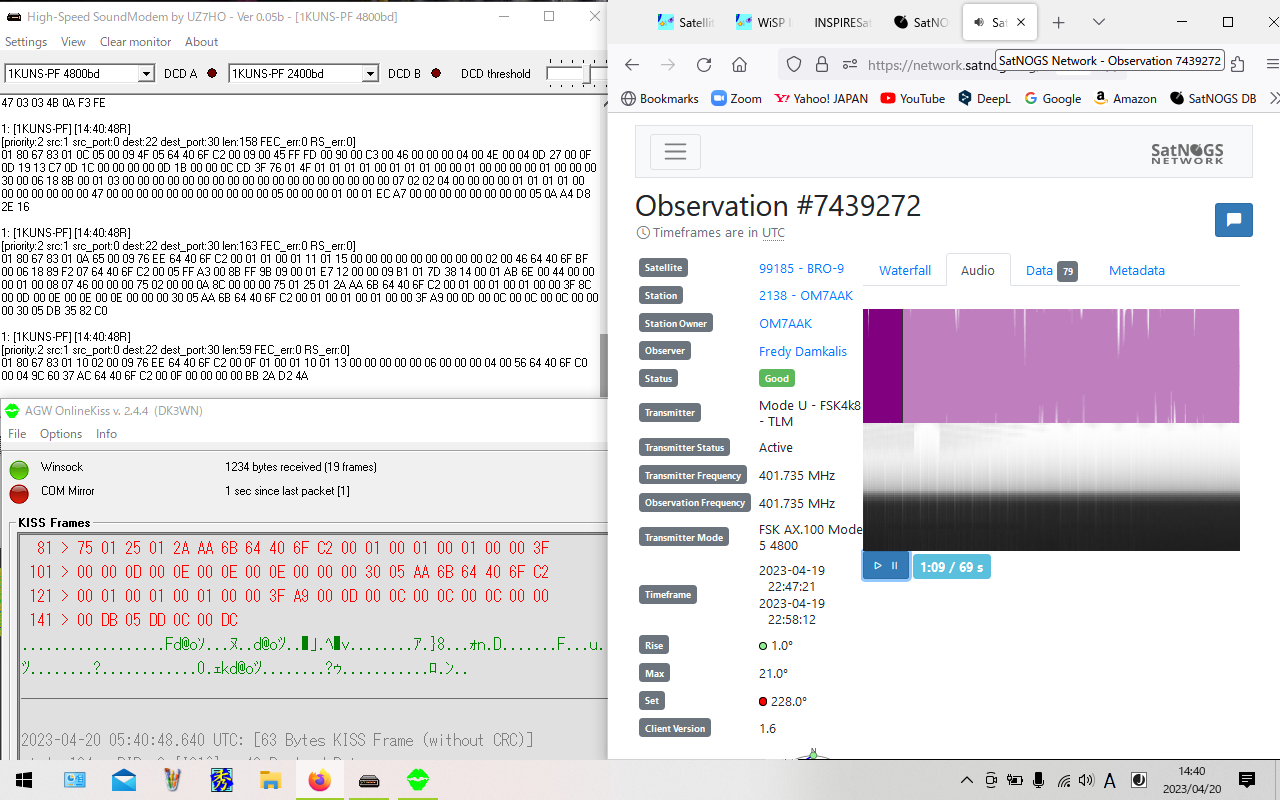Reload the SatNOGS page
The height and width of the screenshot is (800, 1280).
(704, 64)
